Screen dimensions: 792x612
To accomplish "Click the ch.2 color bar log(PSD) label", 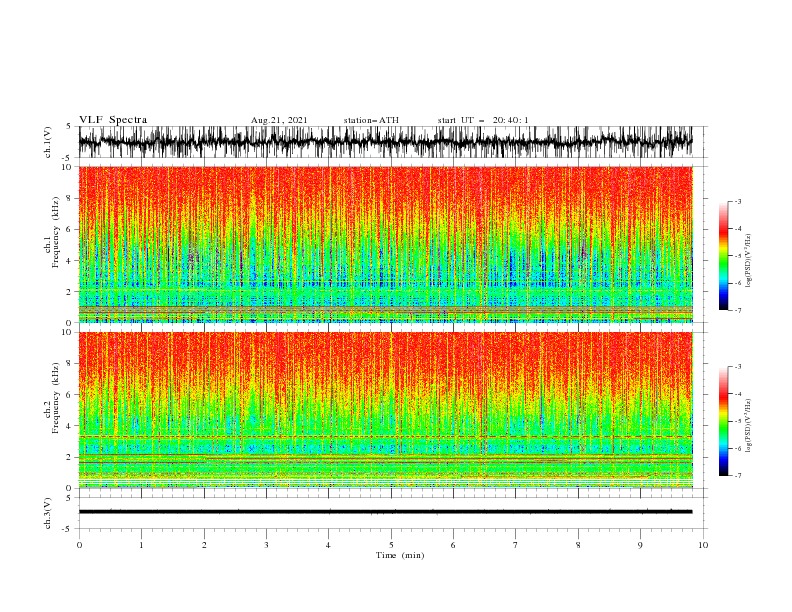I will 748,426.
